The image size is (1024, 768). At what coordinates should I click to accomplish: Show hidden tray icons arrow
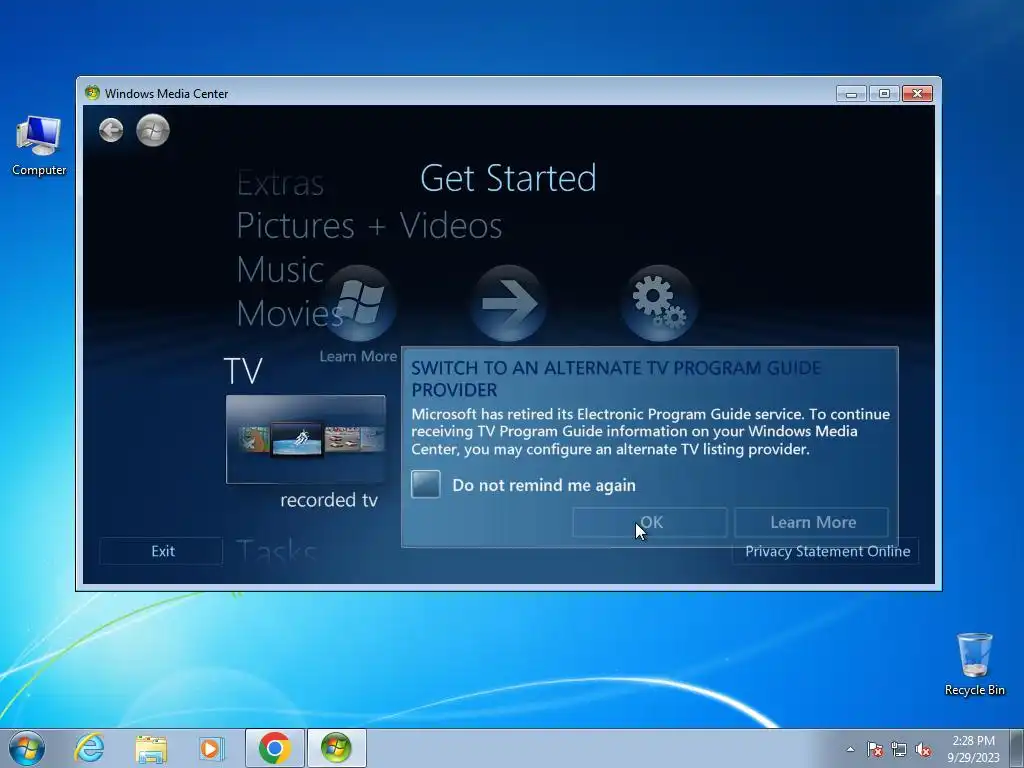pos(850,749)
